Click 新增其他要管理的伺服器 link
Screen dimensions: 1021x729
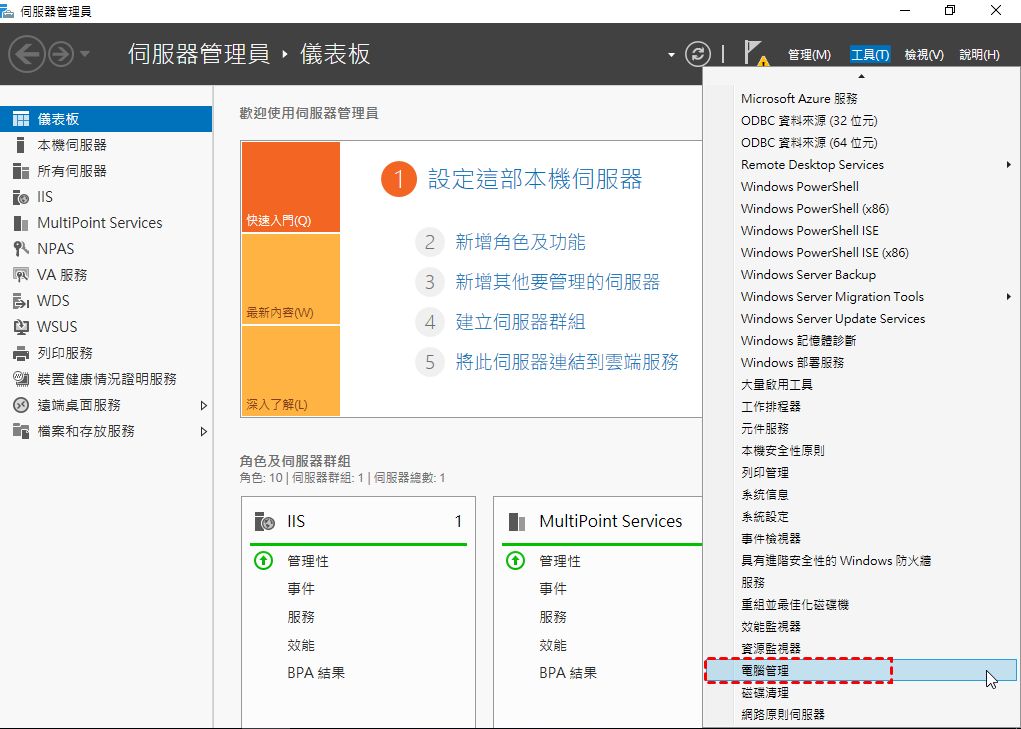point(557,282)
